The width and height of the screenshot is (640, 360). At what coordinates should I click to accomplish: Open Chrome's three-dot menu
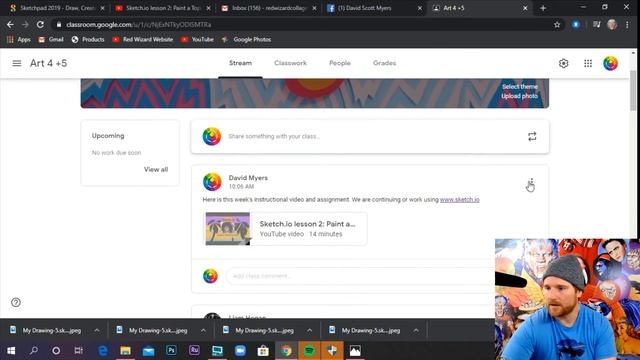[627, 24]
